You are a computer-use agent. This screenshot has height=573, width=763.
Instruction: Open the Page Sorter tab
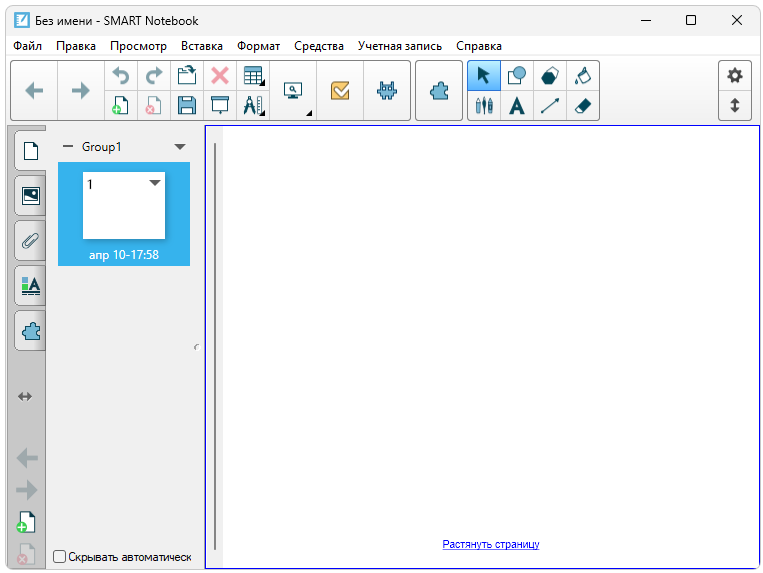coord(31,151)
